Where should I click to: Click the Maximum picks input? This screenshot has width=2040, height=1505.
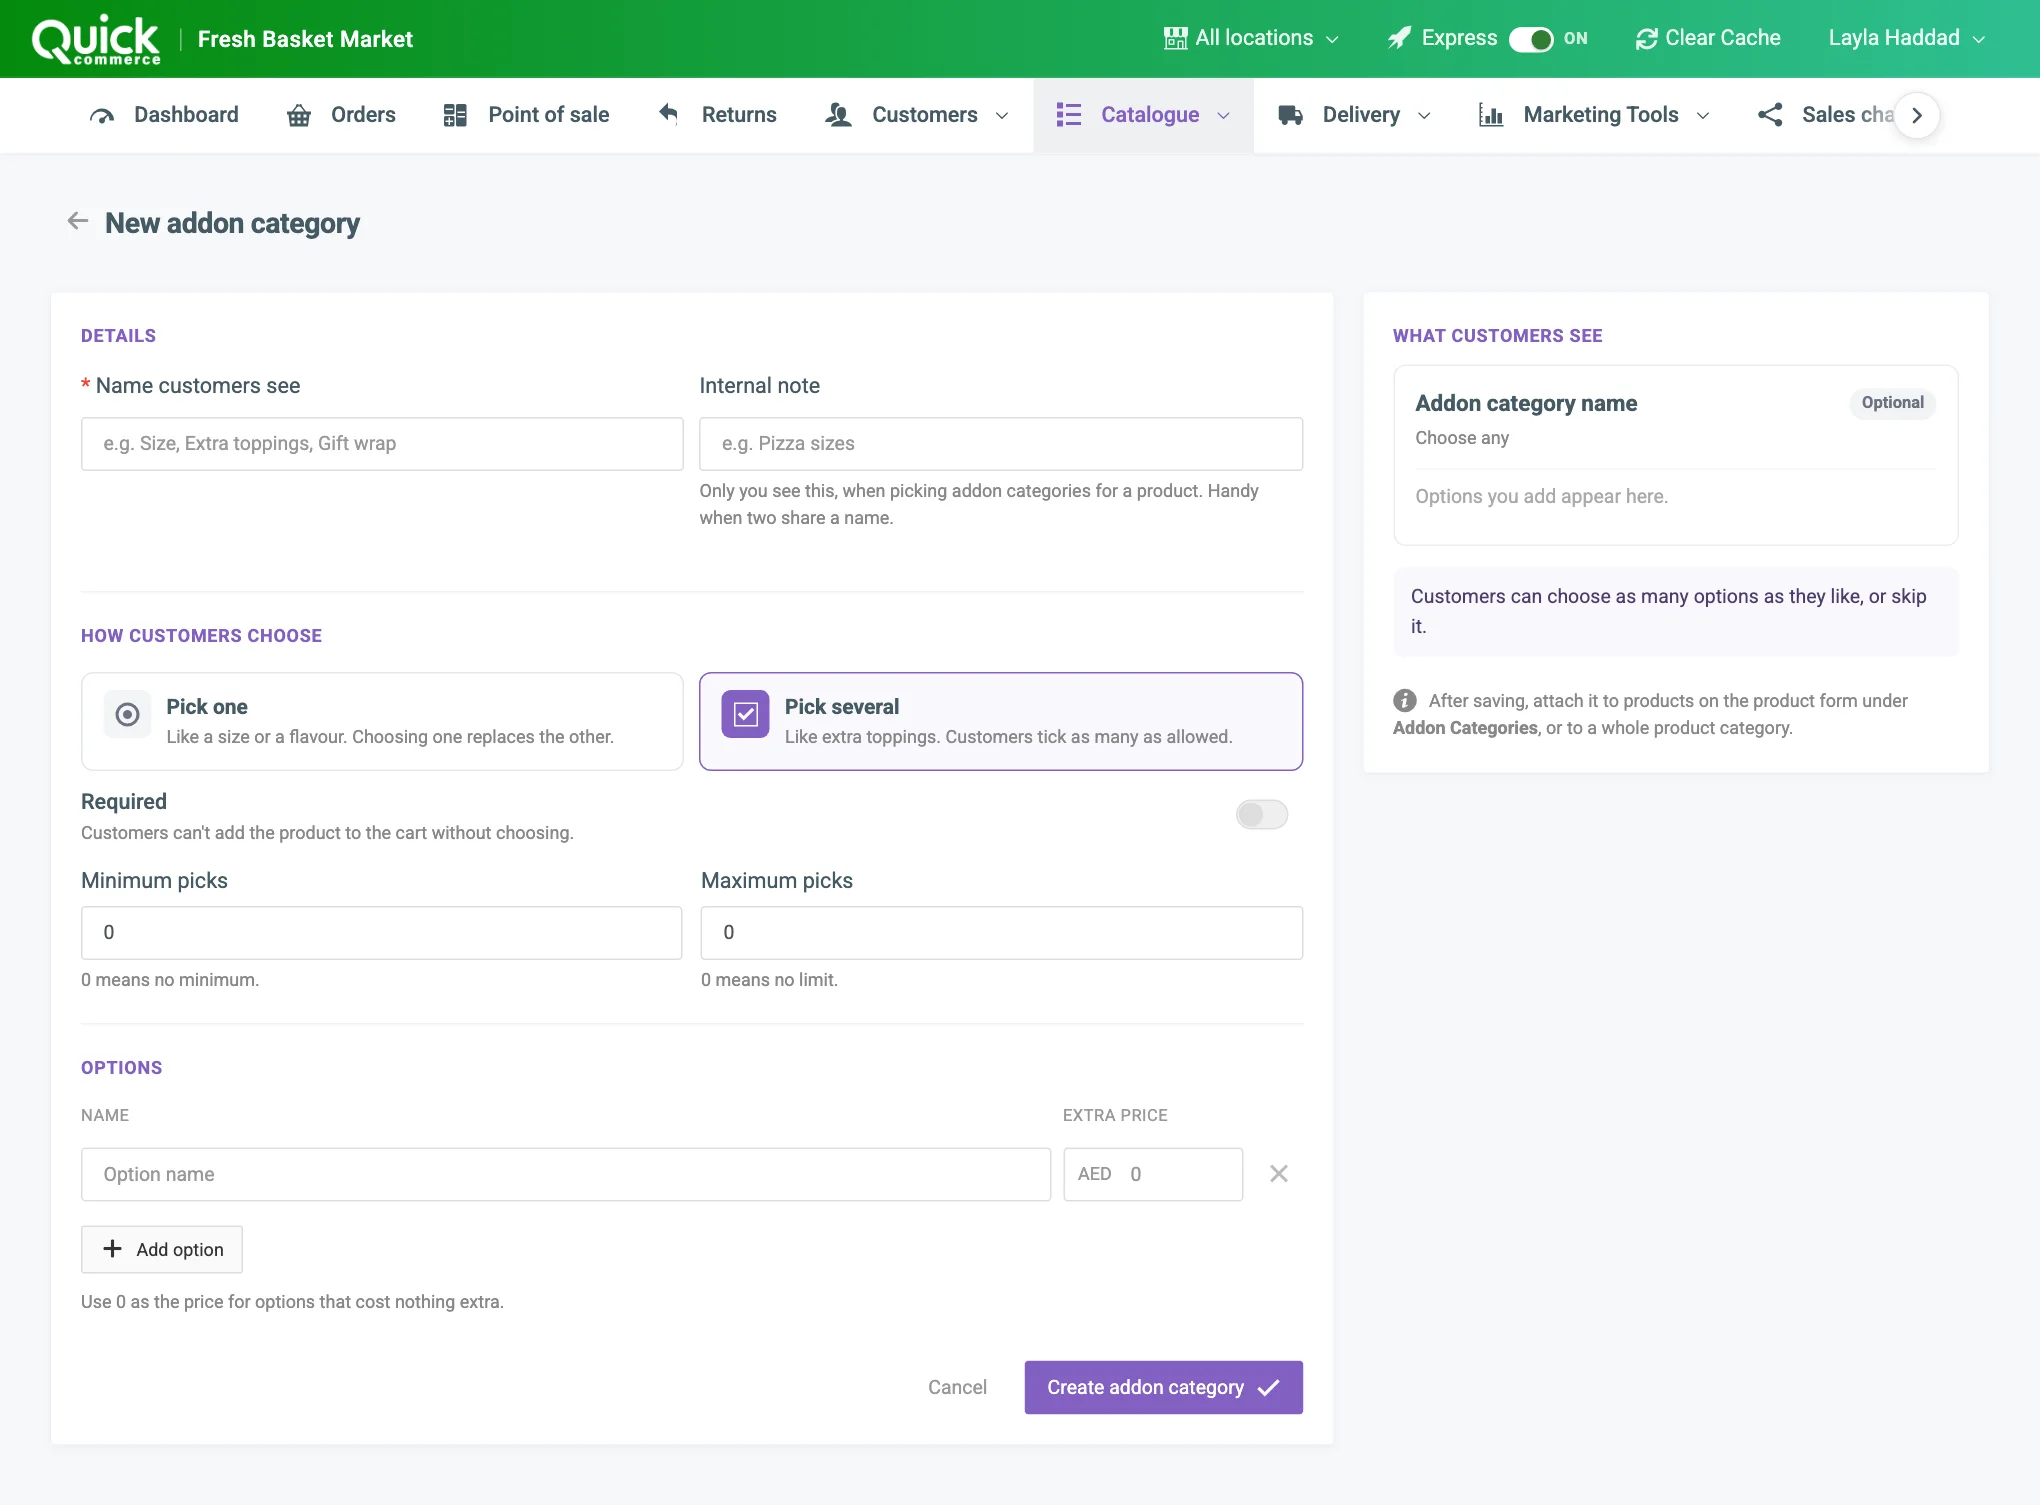tap(1002, 933)
